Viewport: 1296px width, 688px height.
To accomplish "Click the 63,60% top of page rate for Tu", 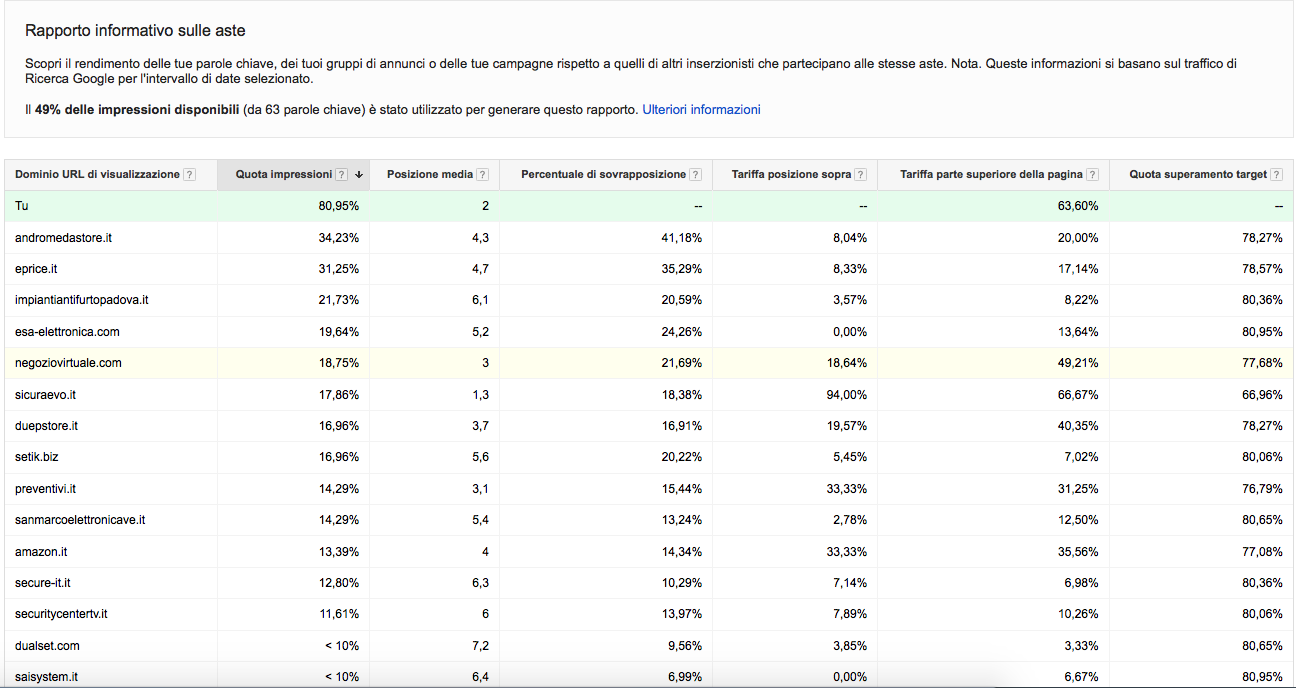I will point(1077,206).
